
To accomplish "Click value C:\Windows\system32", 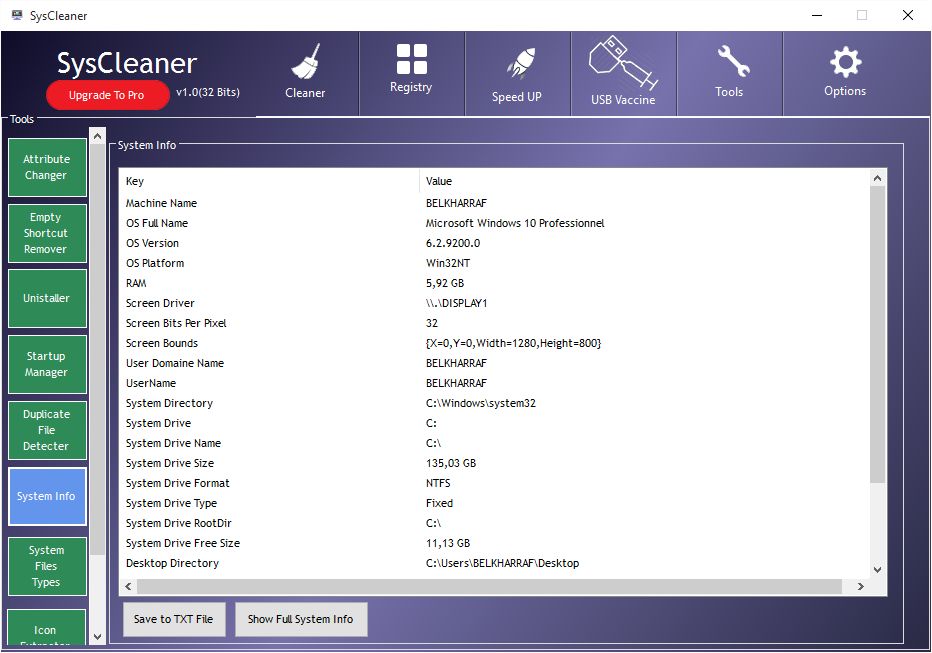I will tap(481, 403).
